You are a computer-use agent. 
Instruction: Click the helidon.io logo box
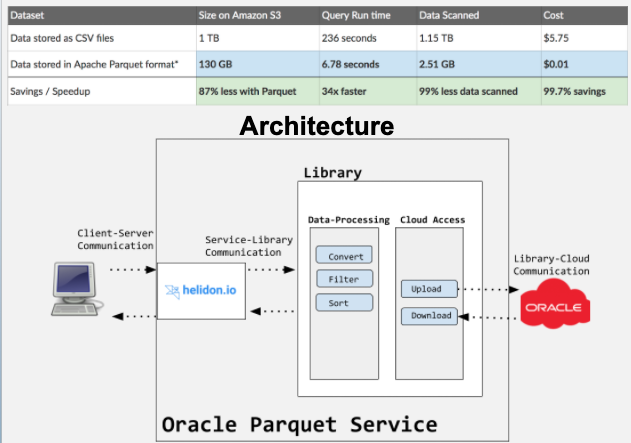(x=201, y=291)
